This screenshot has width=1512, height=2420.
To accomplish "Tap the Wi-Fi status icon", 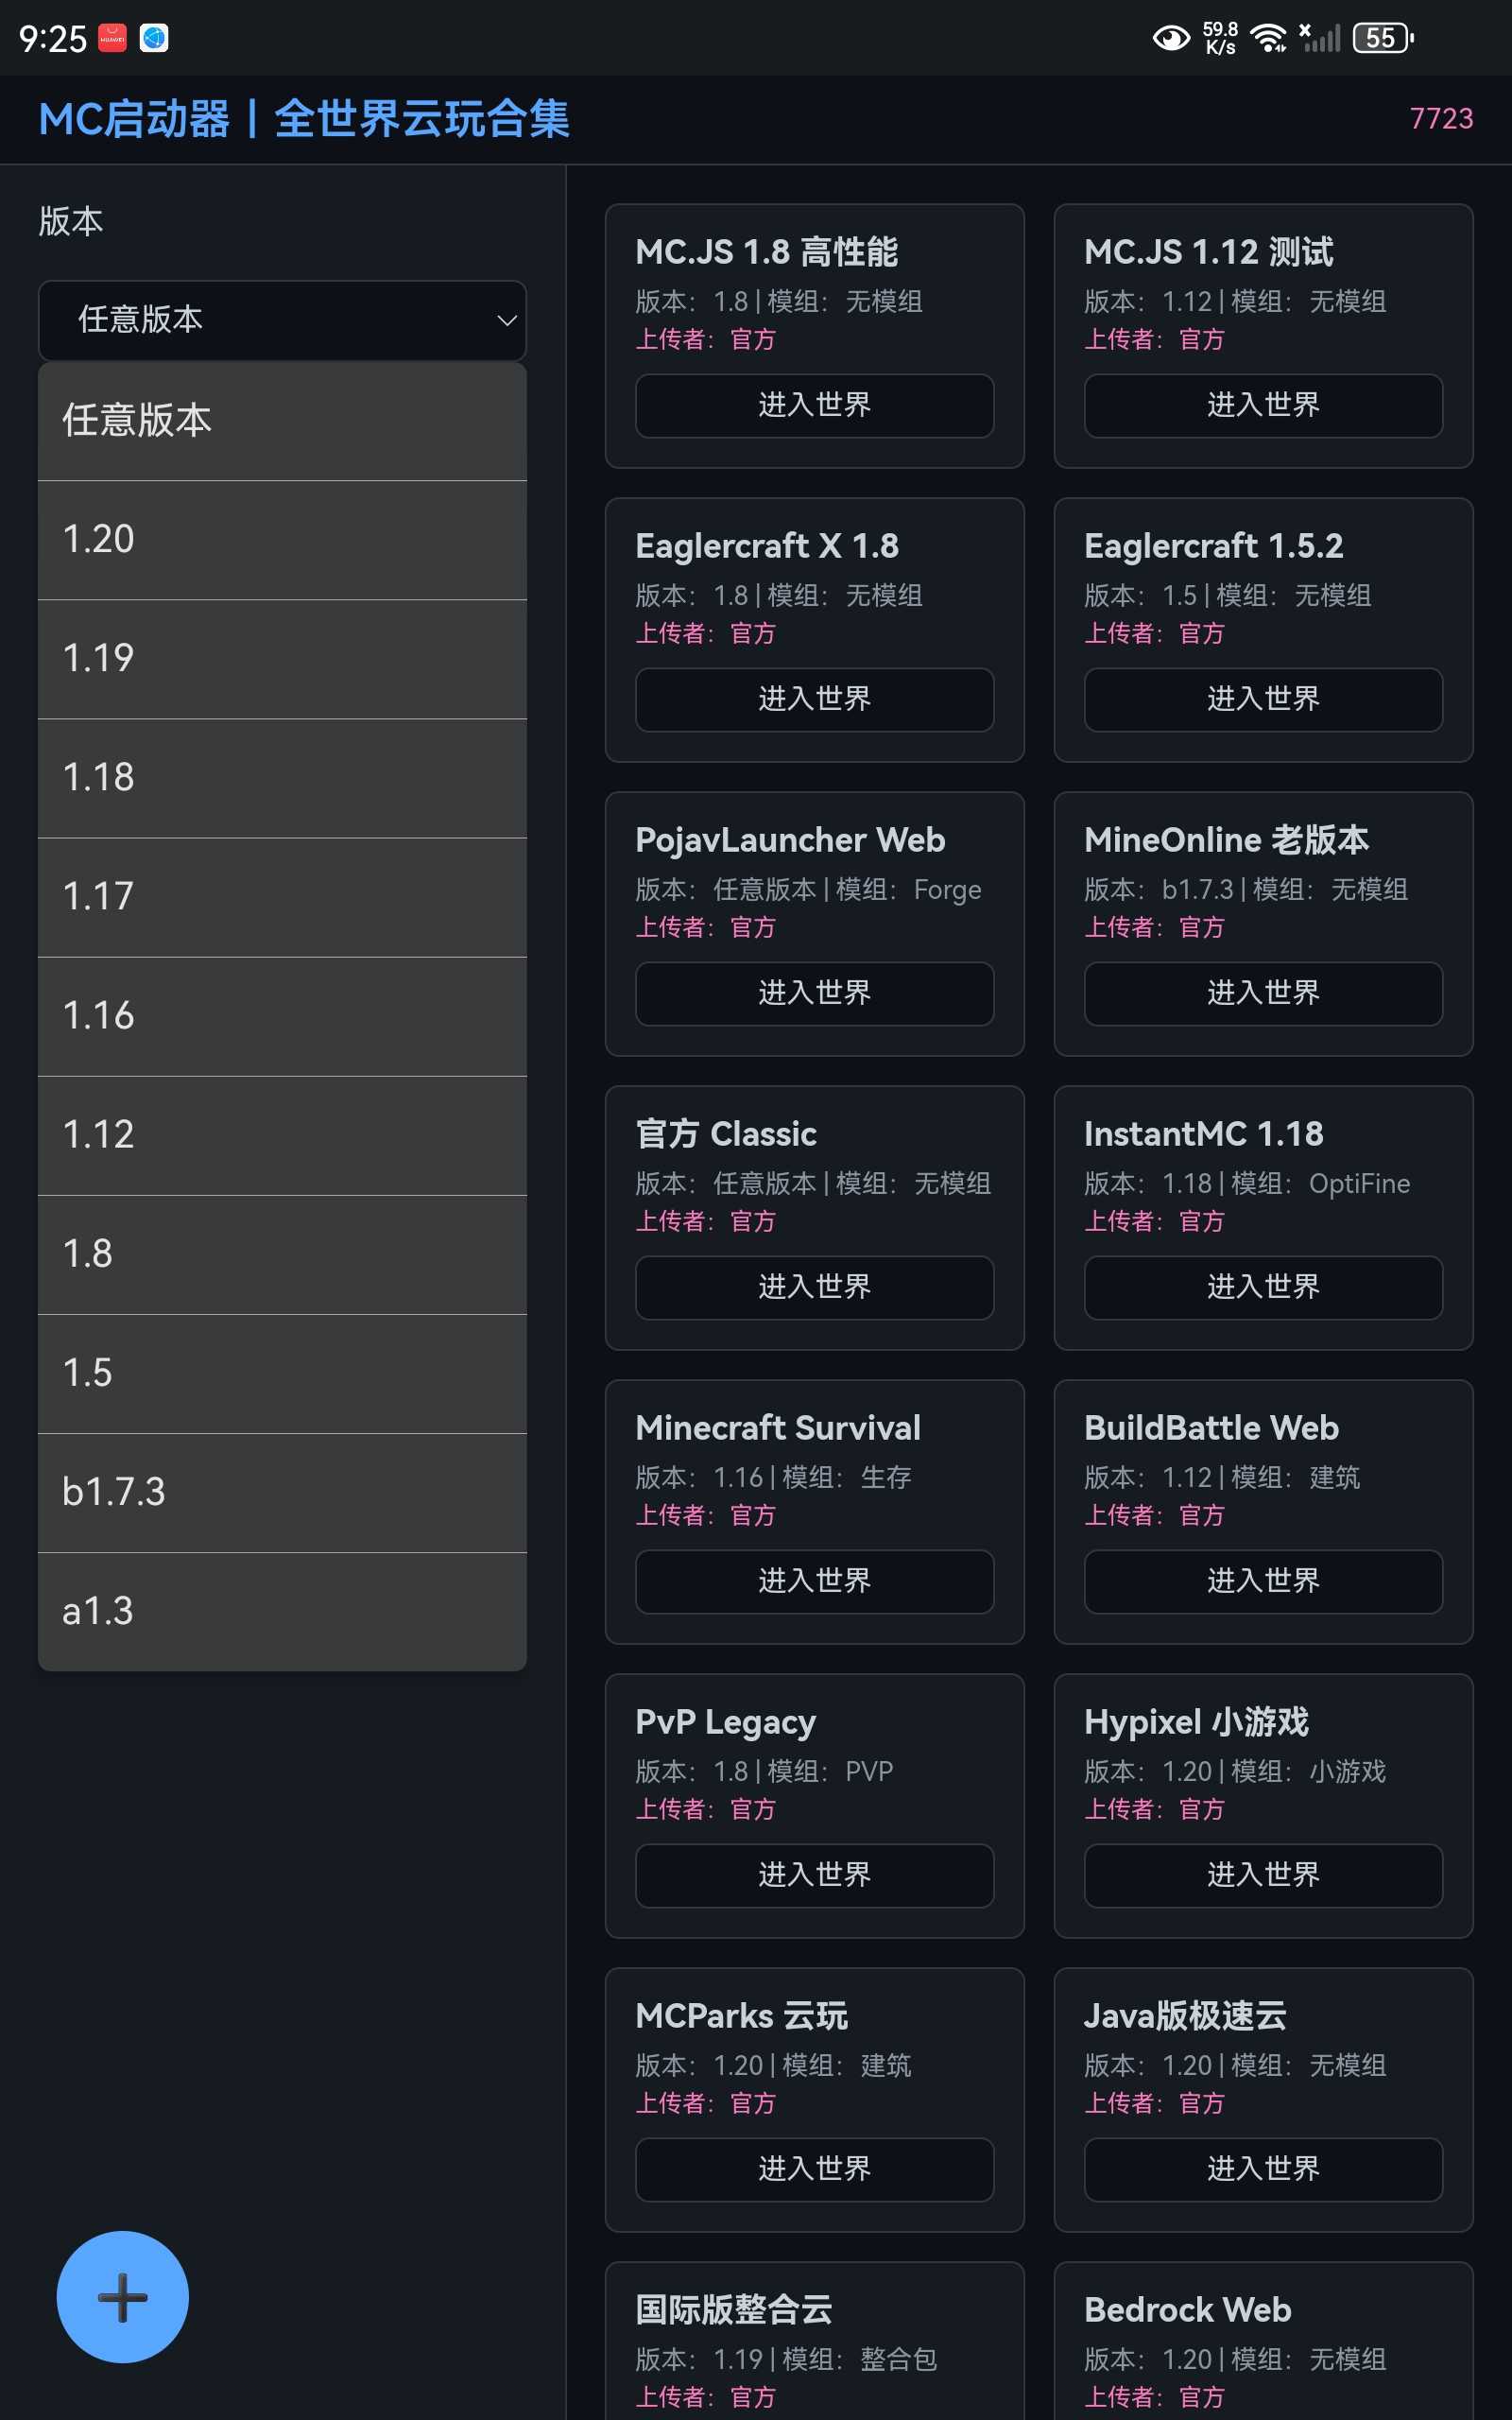I will [x=1269, y=39].
